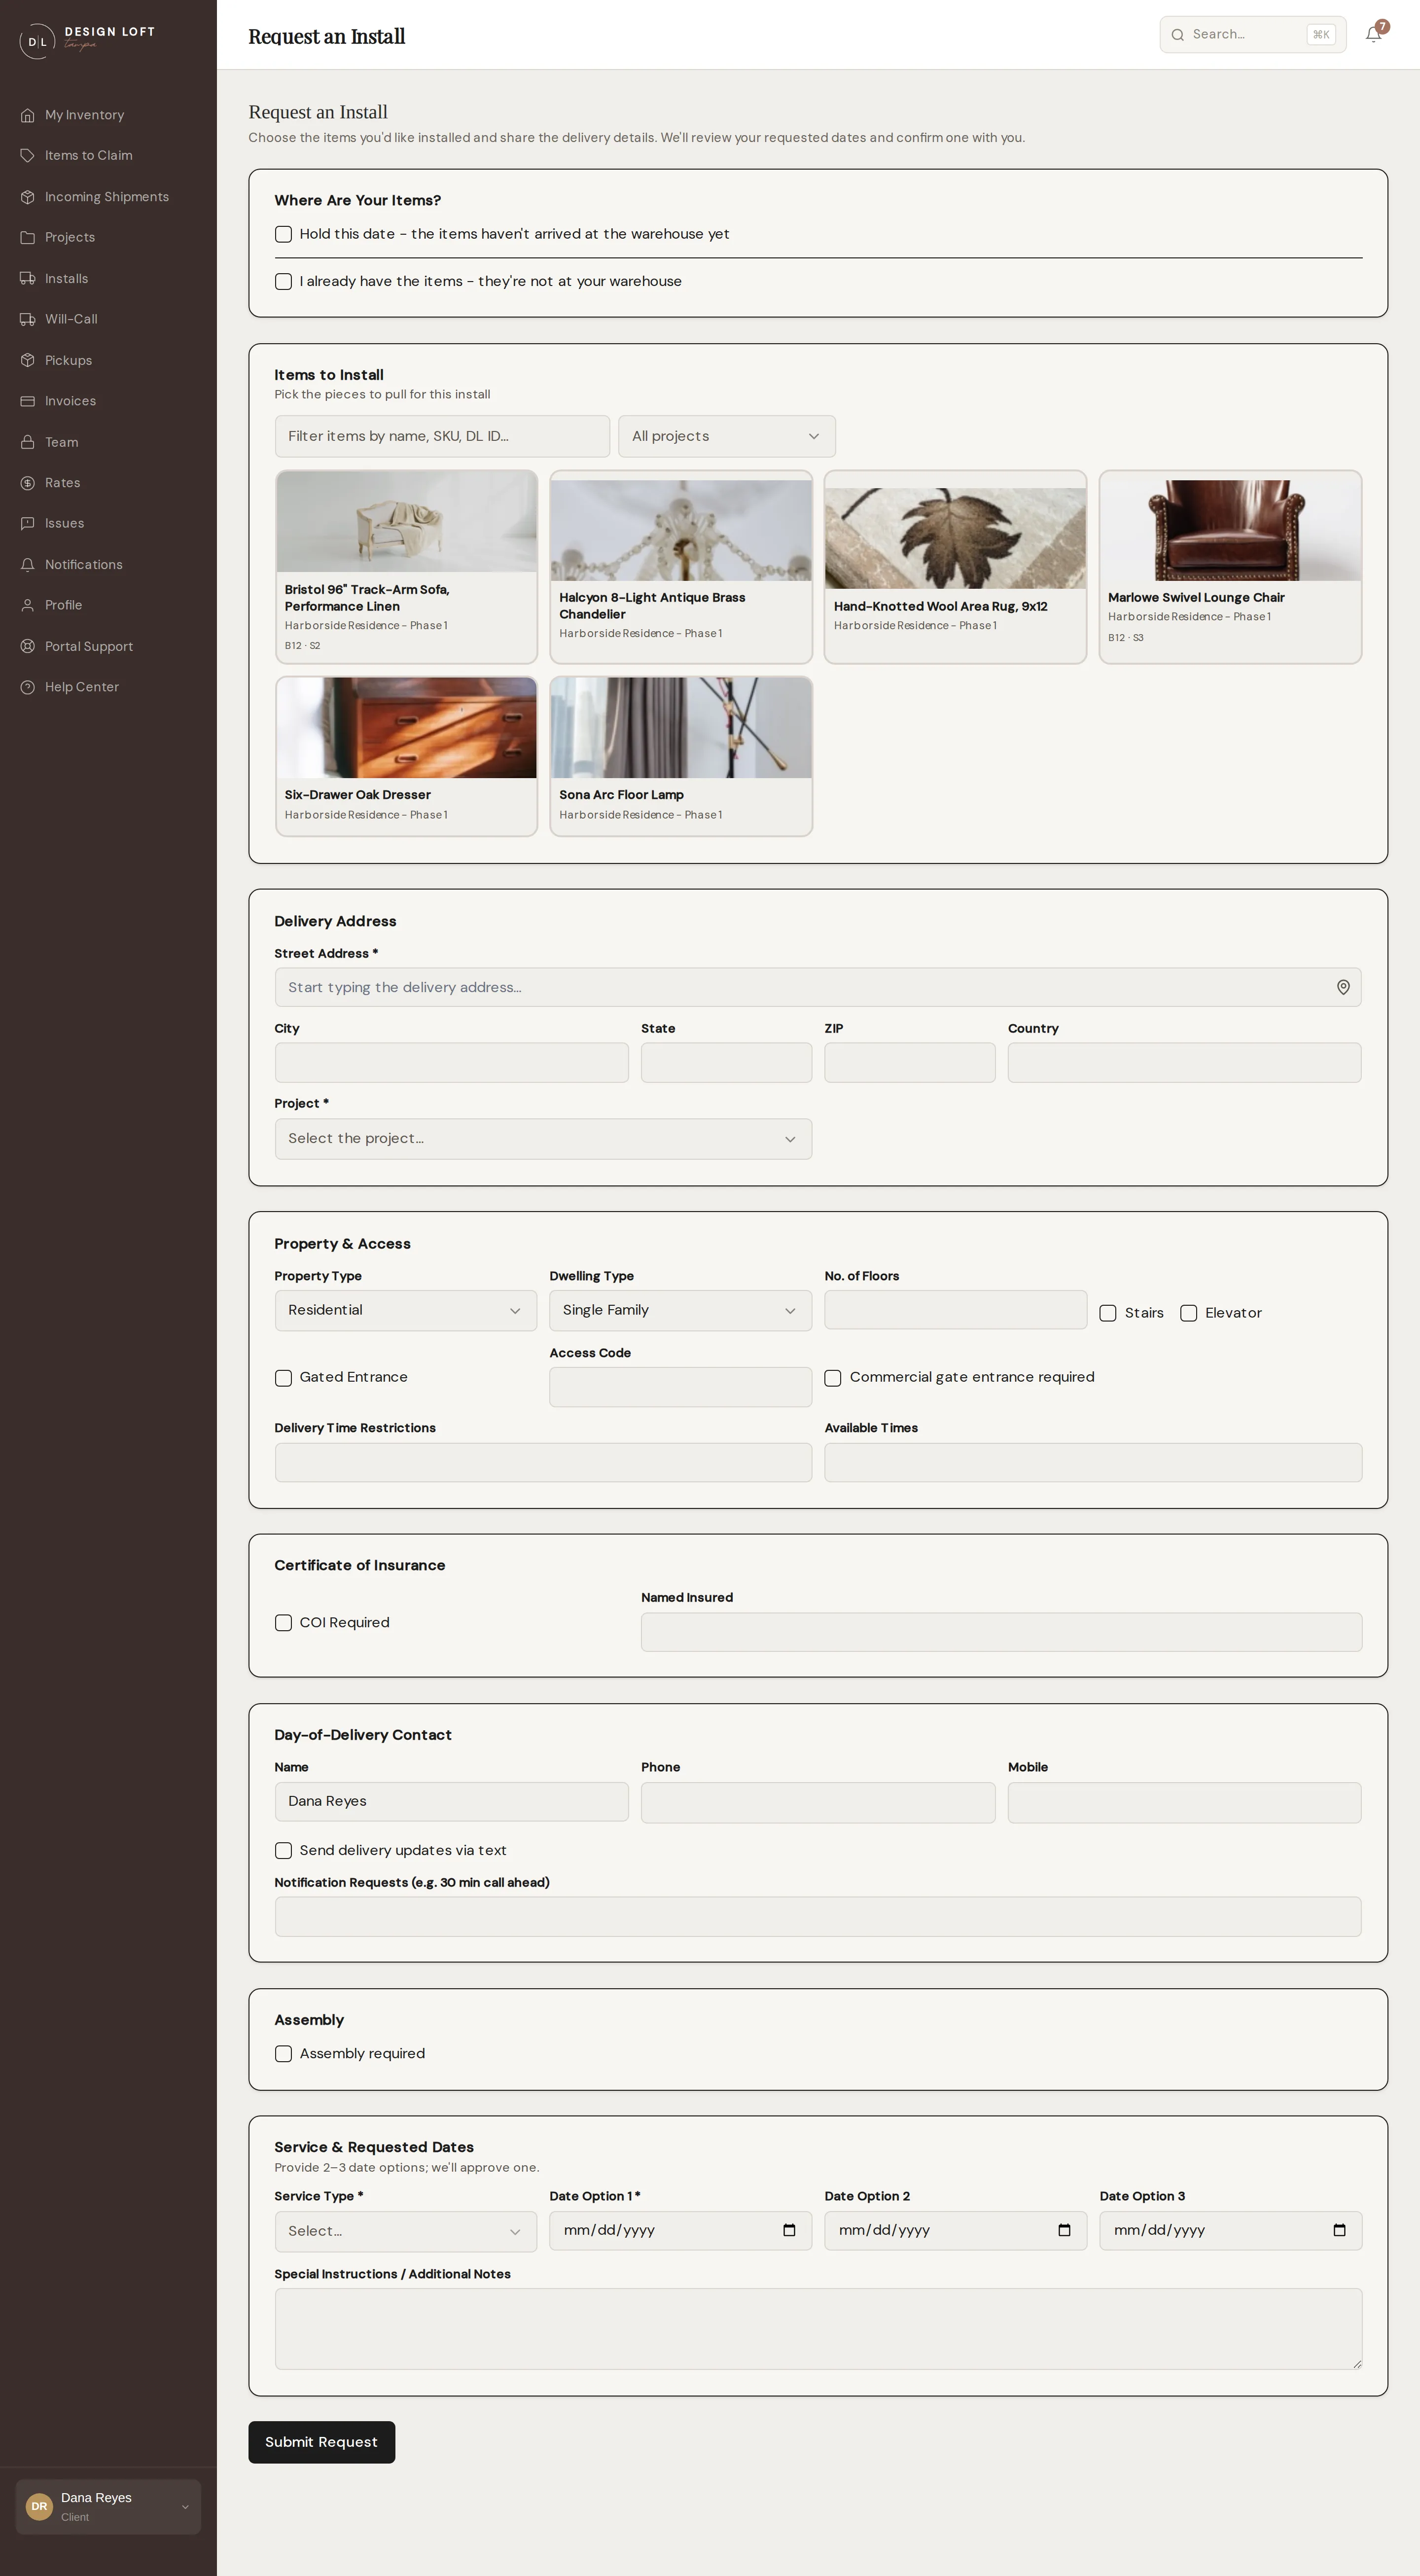Click the Profile person icon
The image size is (1420, 2576).
pos(28,606)
